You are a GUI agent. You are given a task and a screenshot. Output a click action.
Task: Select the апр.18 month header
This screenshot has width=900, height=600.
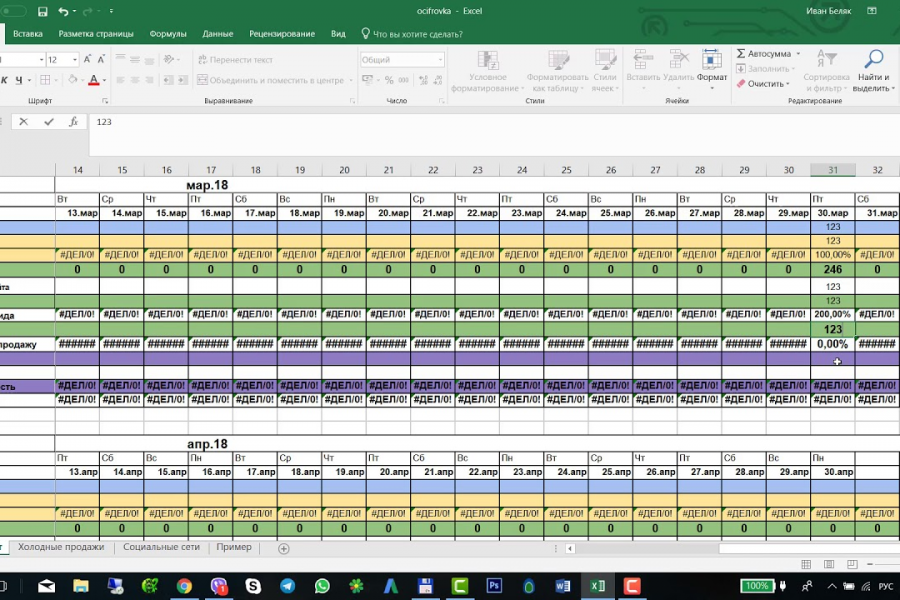(207, 444)
